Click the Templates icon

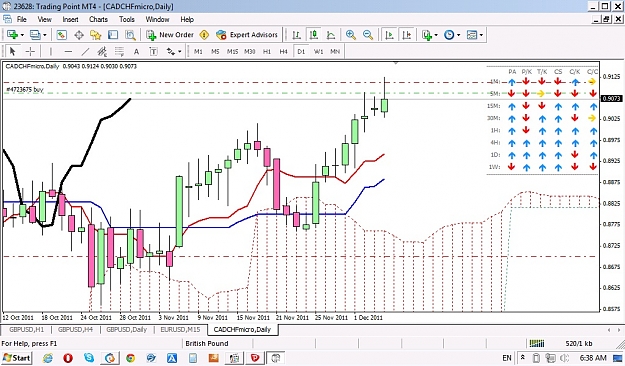[x=472, y=35]
